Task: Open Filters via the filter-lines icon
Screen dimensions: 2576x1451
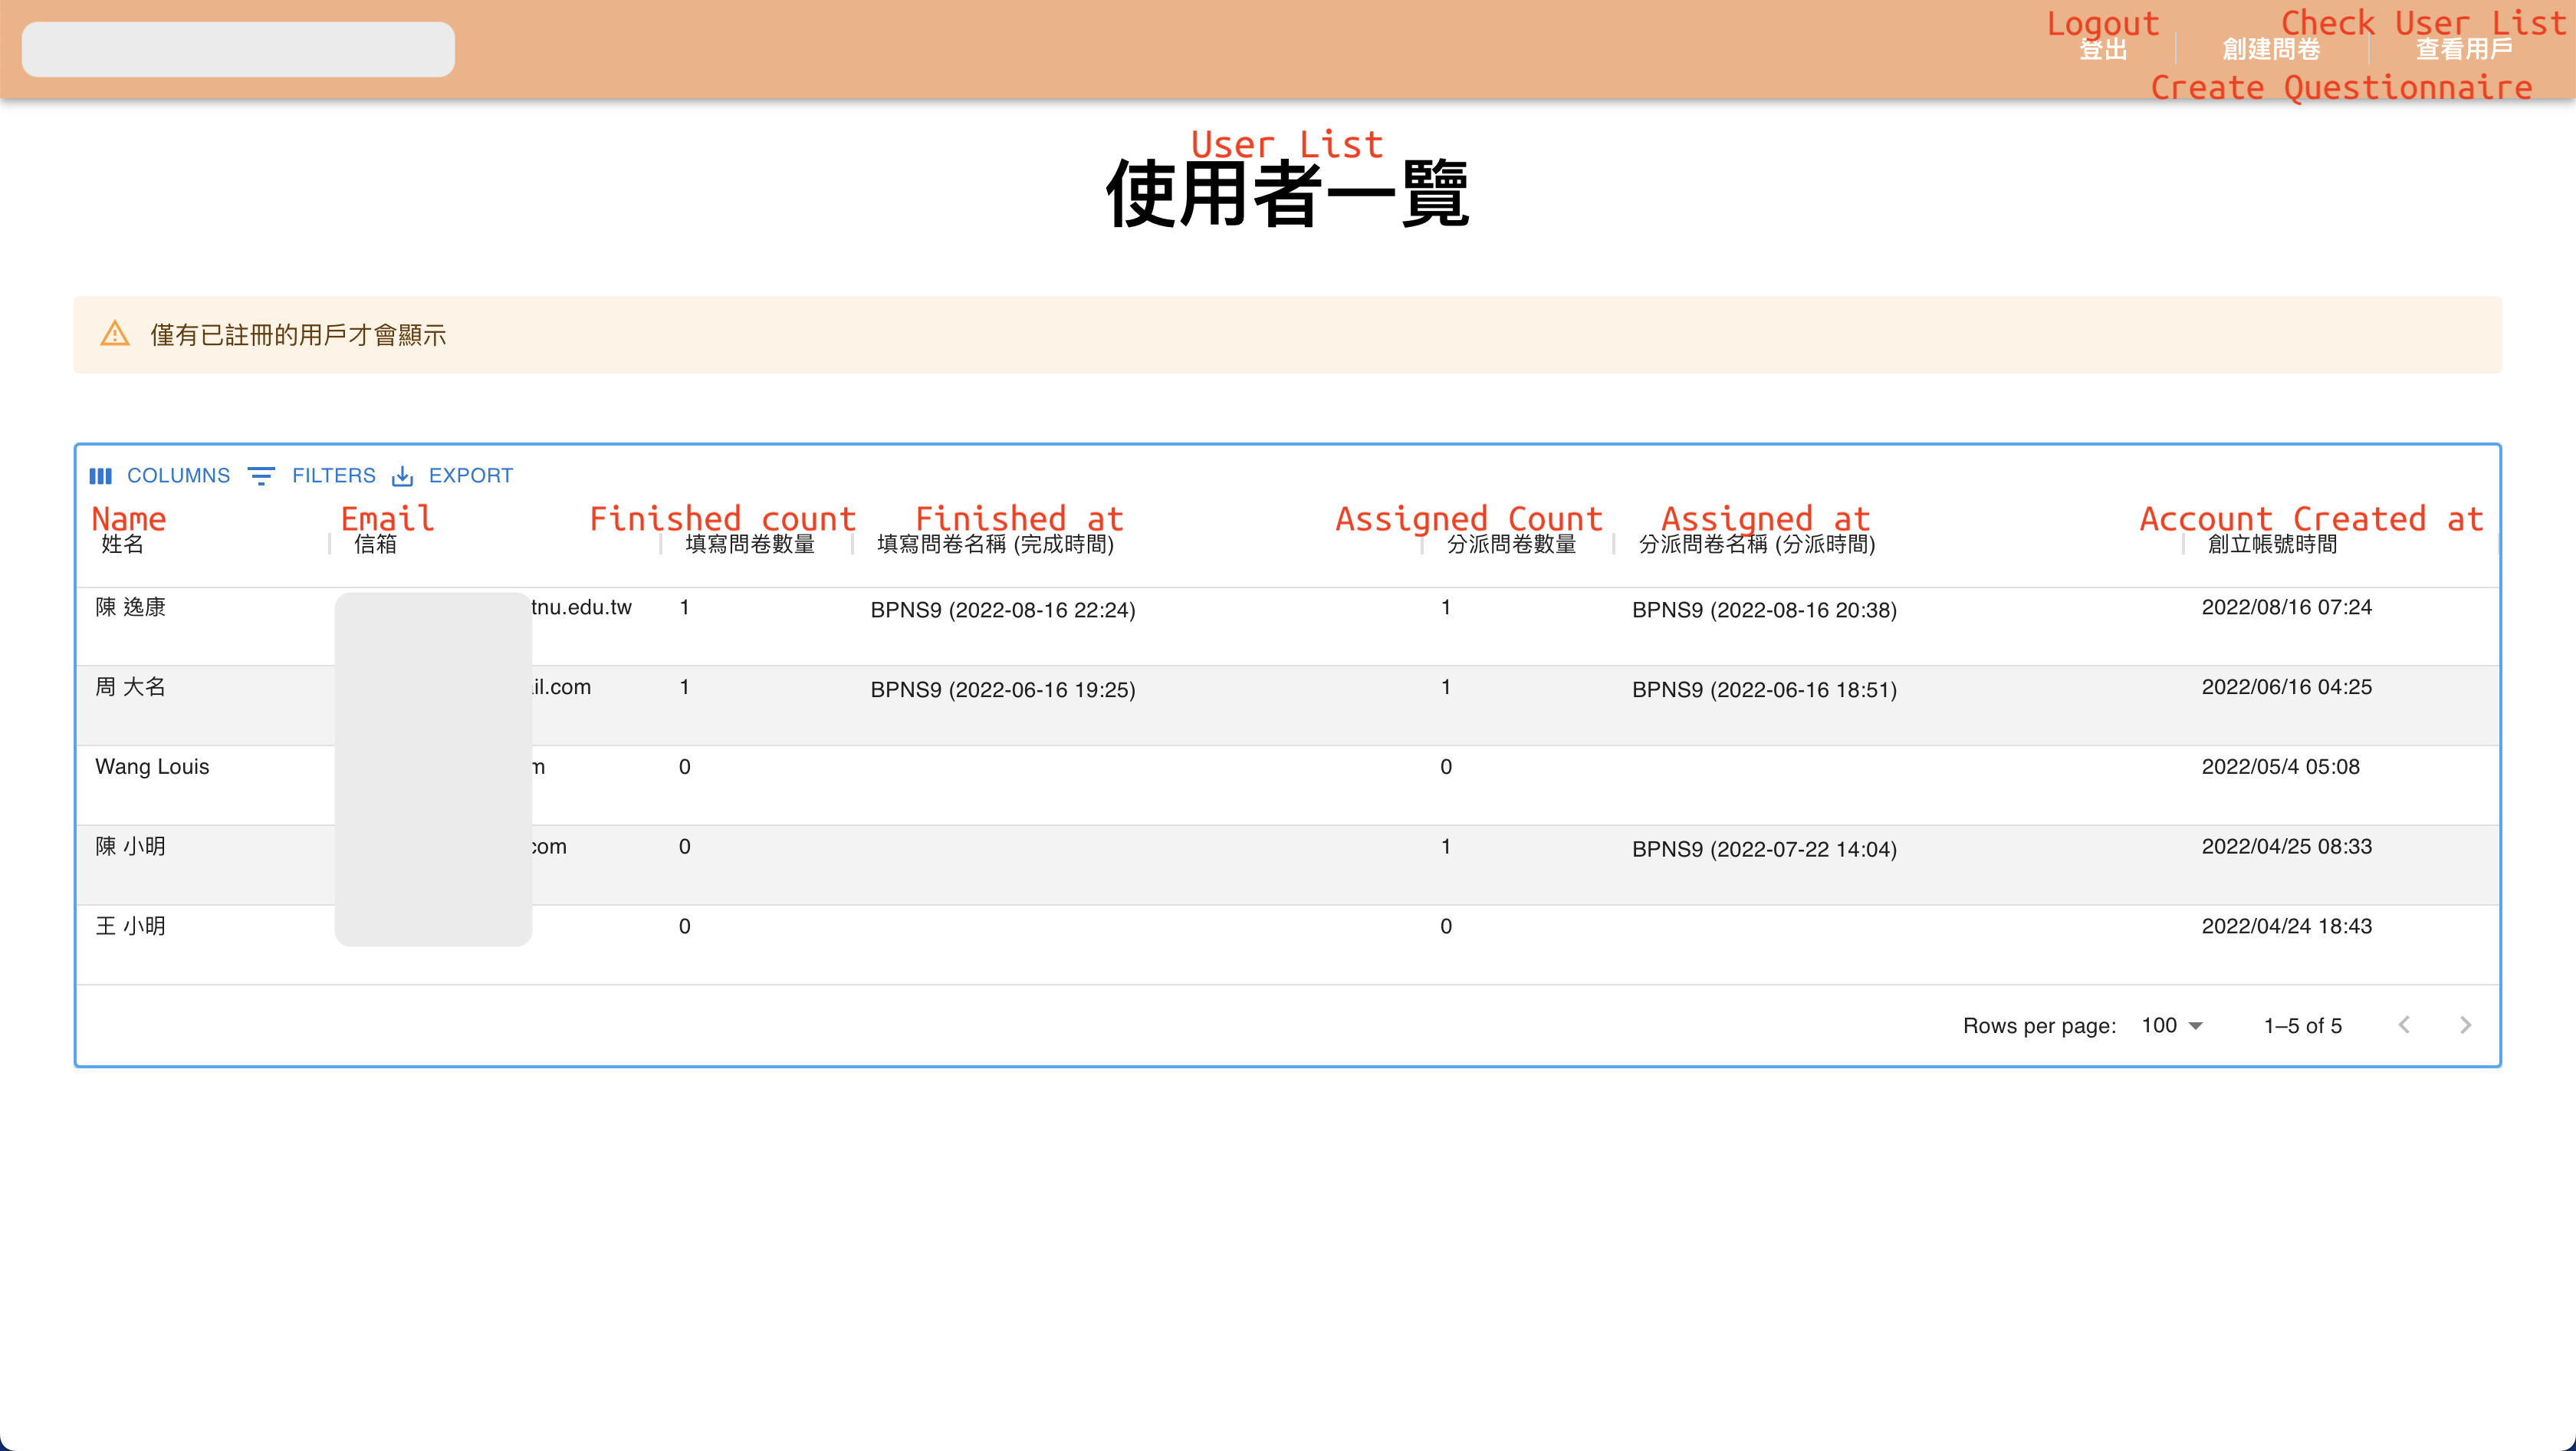Action: 261,476
